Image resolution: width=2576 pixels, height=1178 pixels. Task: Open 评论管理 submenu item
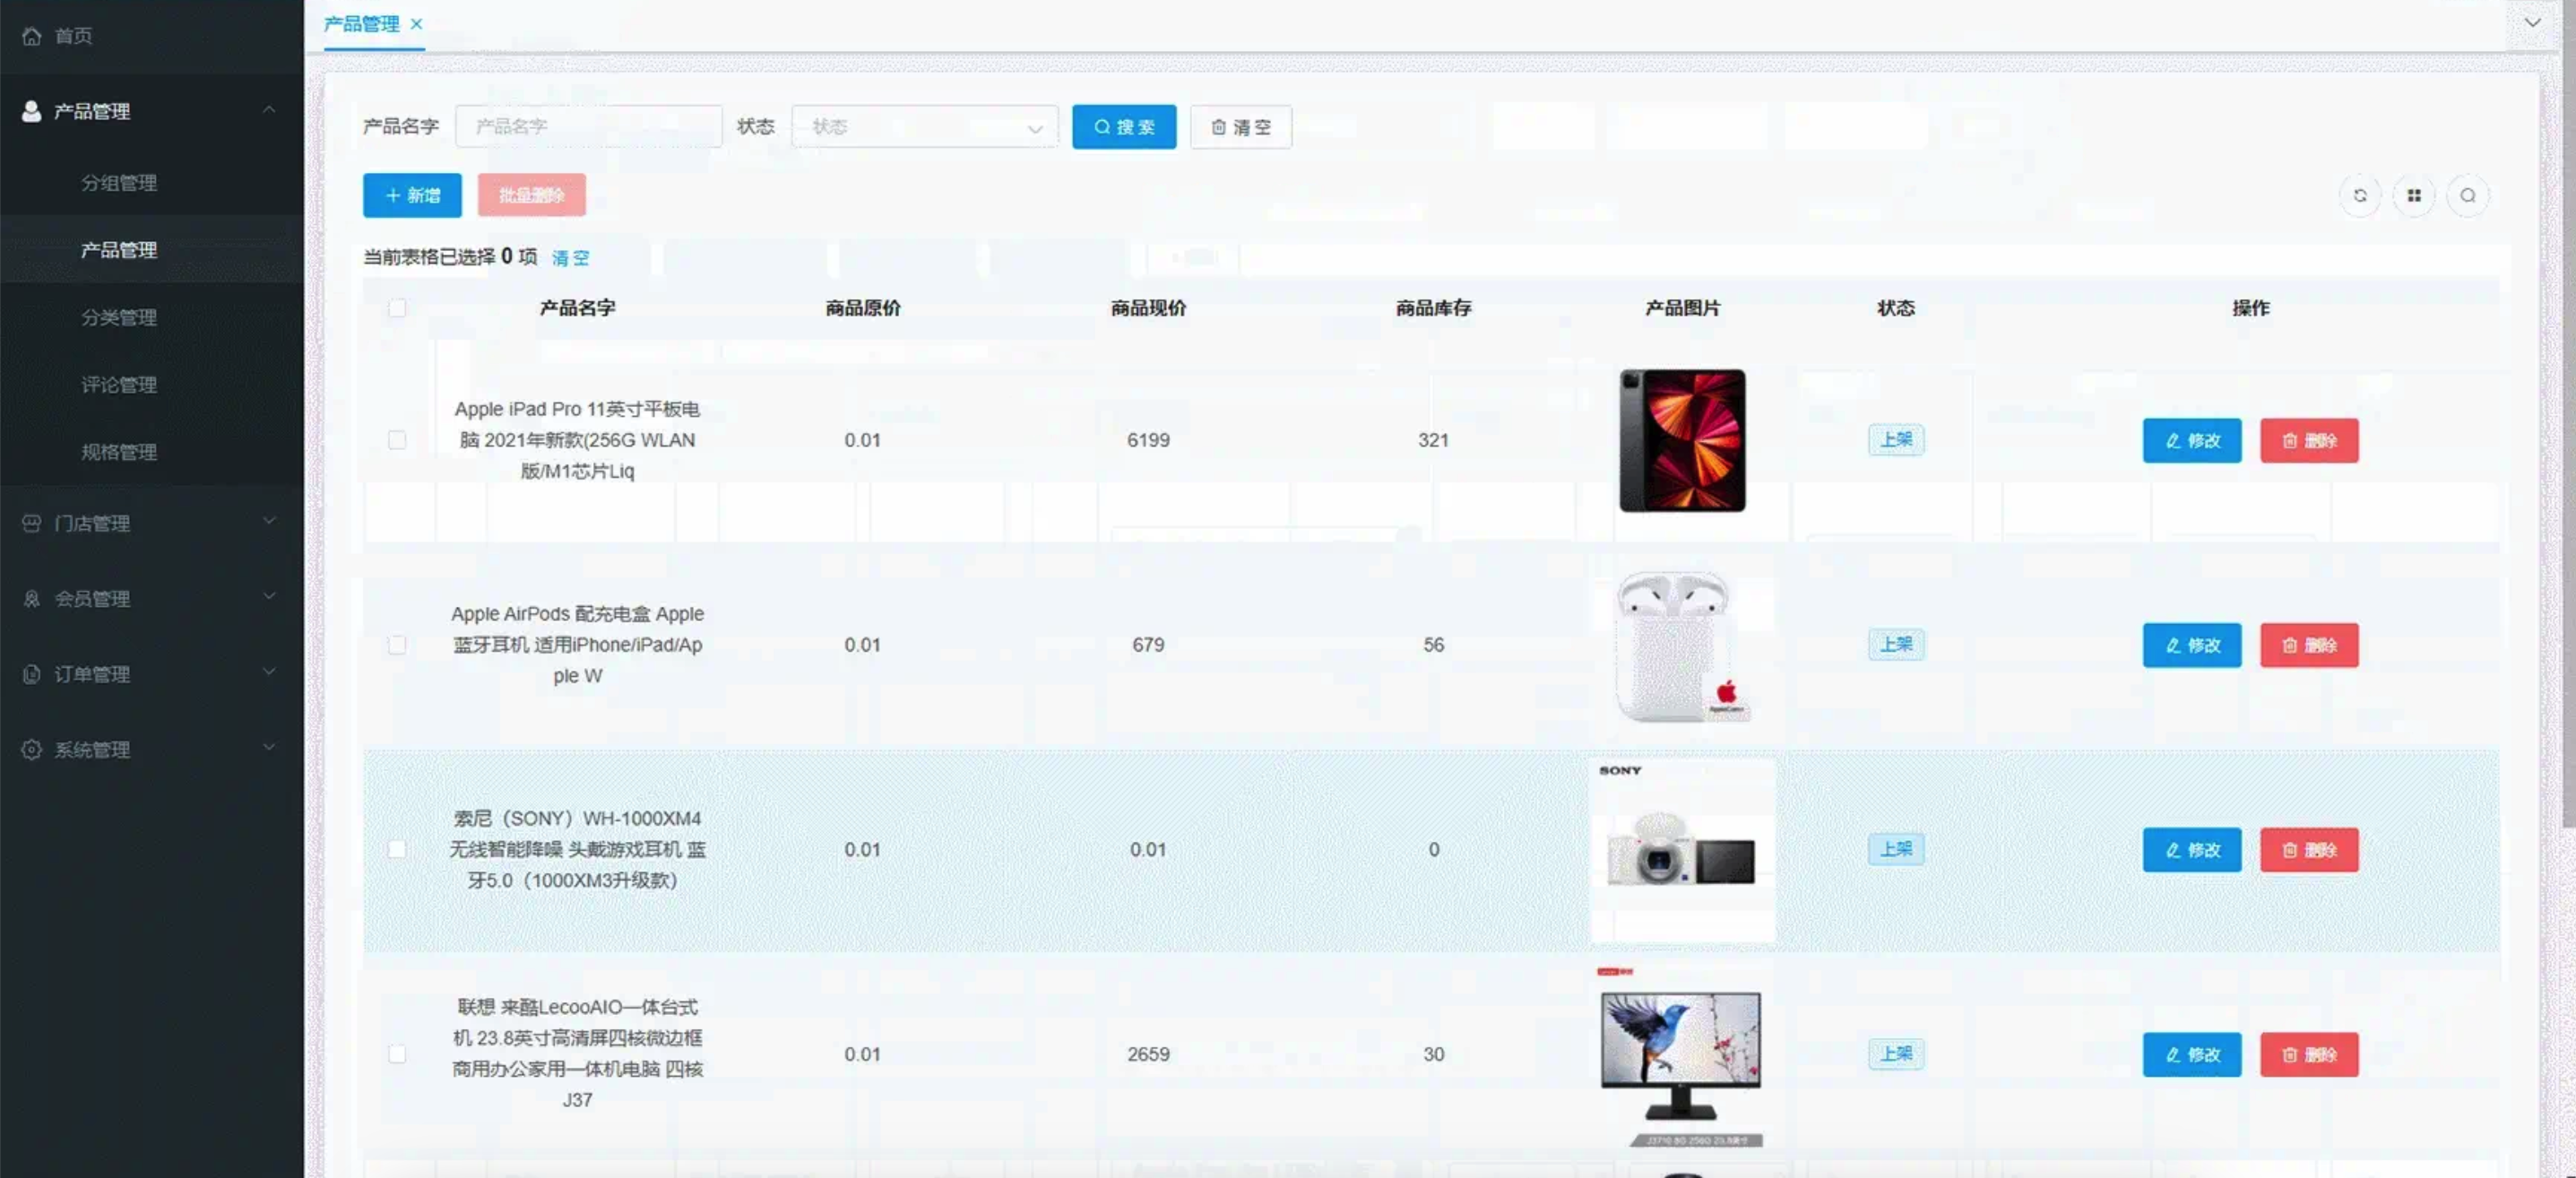(x=152, y=384)
